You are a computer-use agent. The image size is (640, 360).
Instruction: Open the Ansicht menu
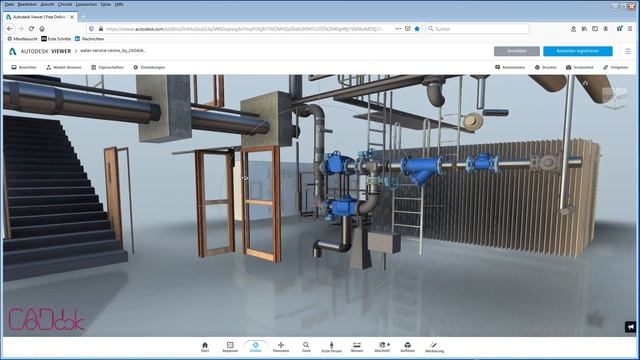pos(47,4)
